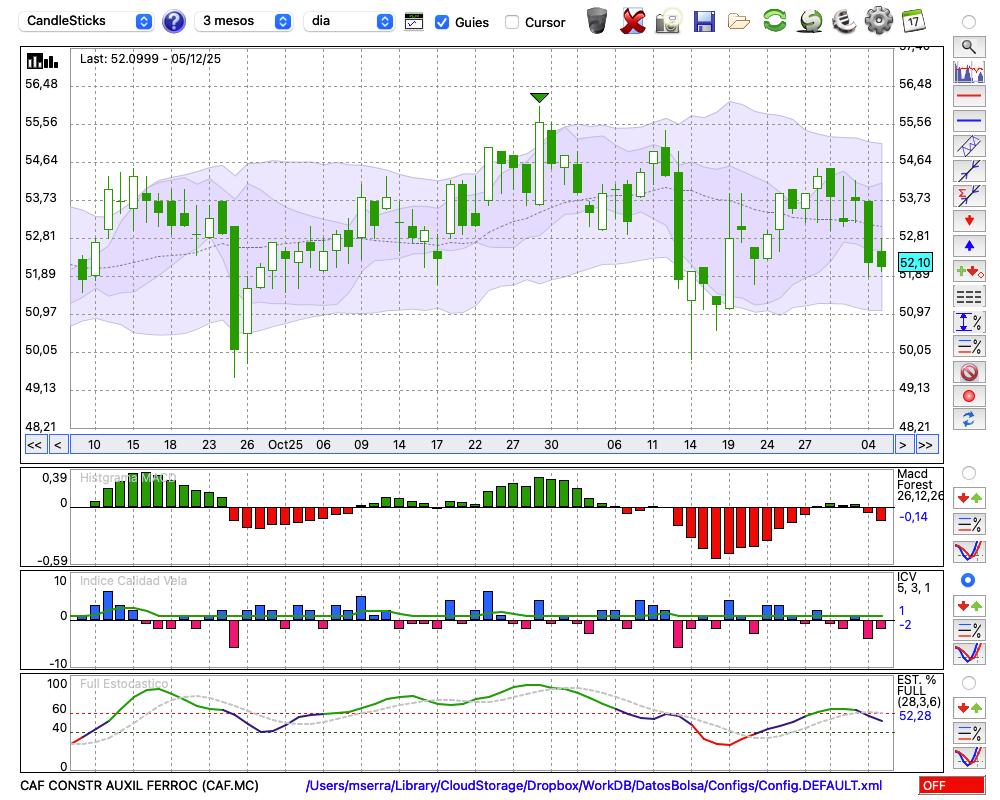Click the Histograma MACD panel title
The image size is (1000, 800).
click(x=128, y=477)
